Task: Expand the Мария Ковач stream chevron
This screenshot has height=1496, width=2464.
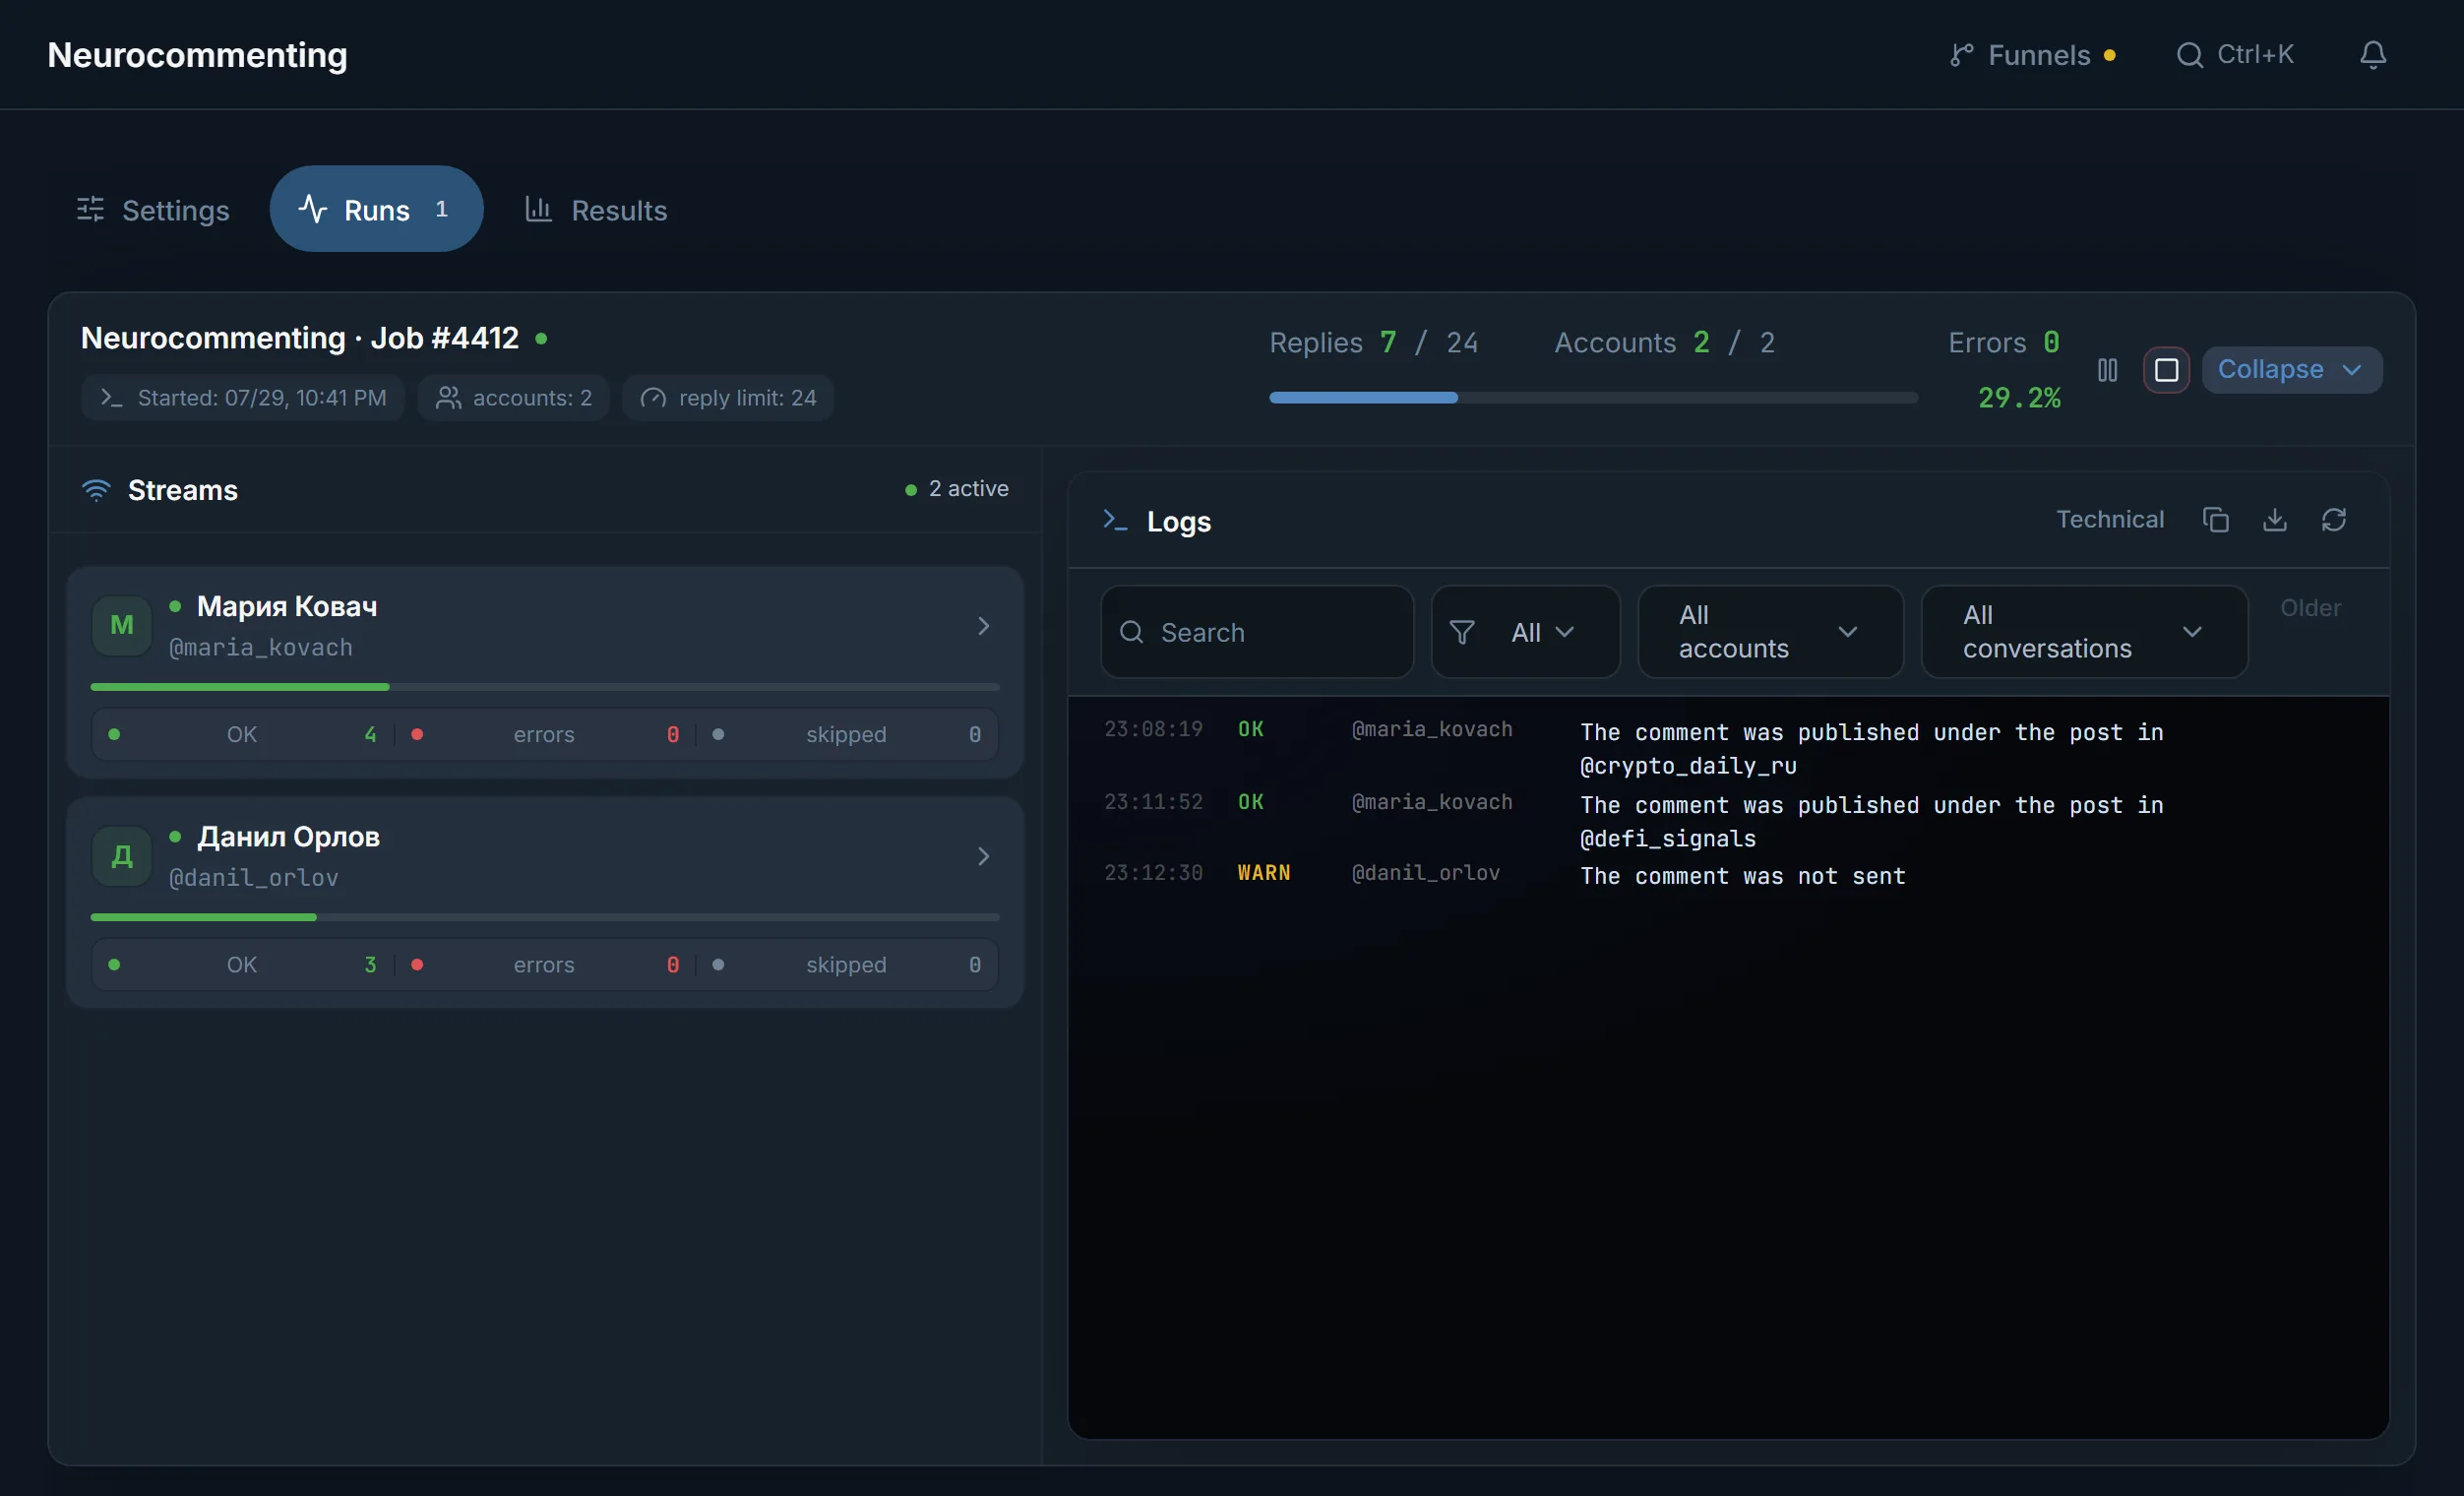Action: 983,626
